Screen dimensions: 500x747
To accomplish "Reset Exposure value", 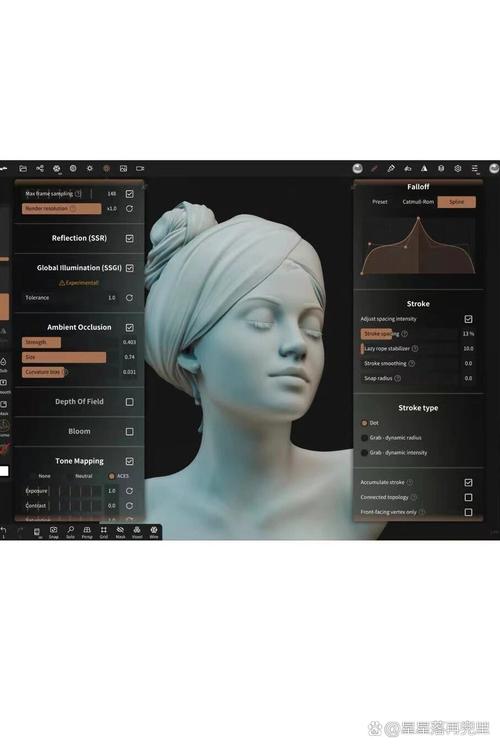I will 130,491.
